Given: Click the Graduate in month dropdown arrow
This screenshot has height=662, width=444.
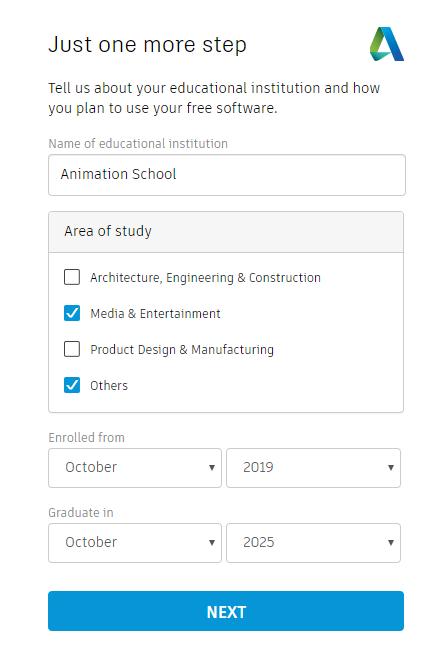Looking at the screenshot, I should (212, 543).
